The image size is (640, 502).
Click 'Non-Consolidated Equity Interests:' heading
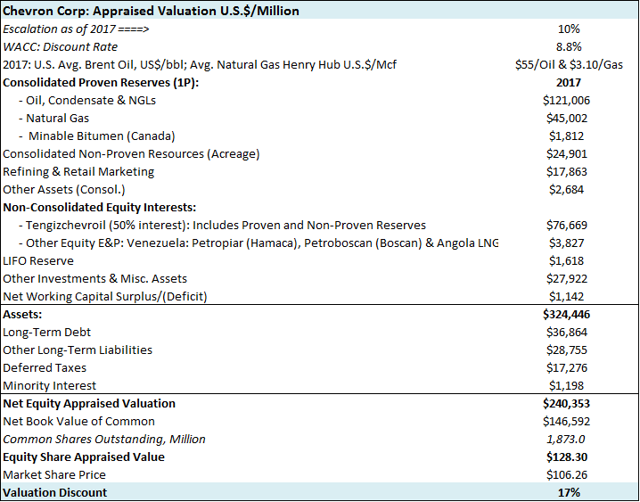[x=100, y=207]
